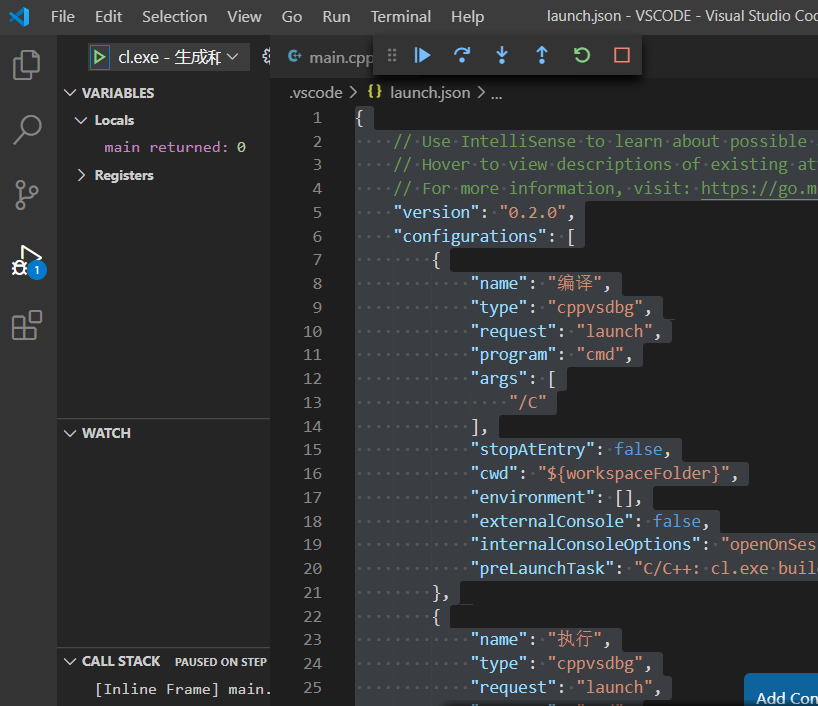The image size is (818, 706).
Task: Open the Source Control view
Action: 27,195
